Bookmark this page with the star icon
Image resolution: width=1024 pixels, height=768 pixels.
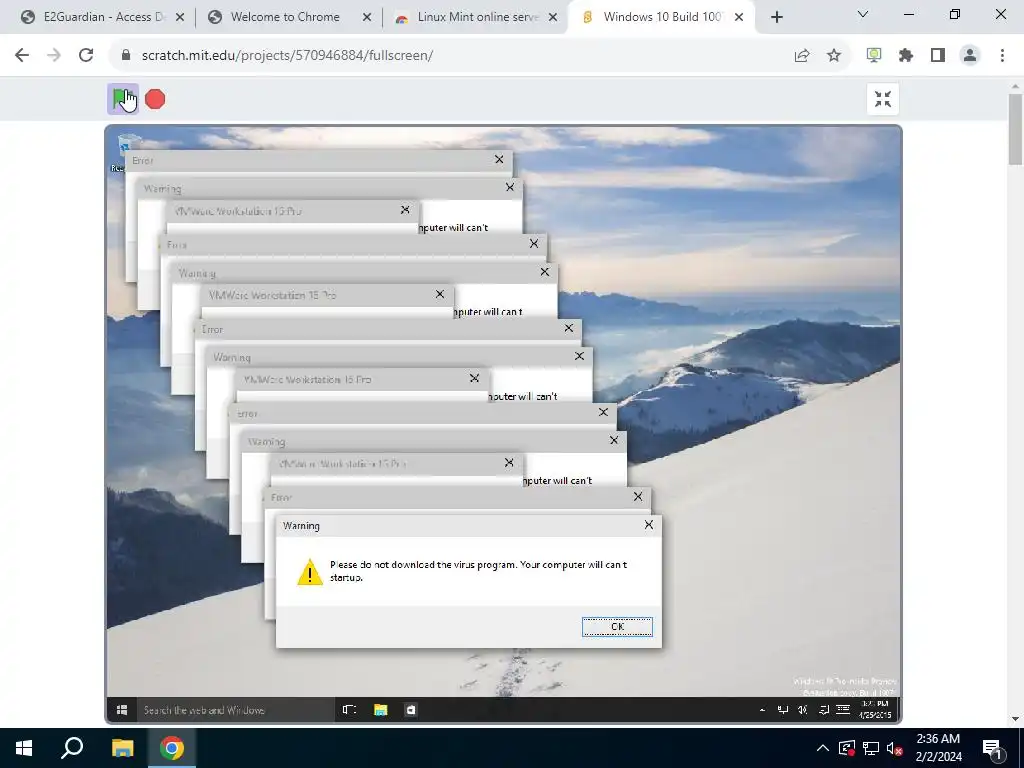click(x=833, y=56)
